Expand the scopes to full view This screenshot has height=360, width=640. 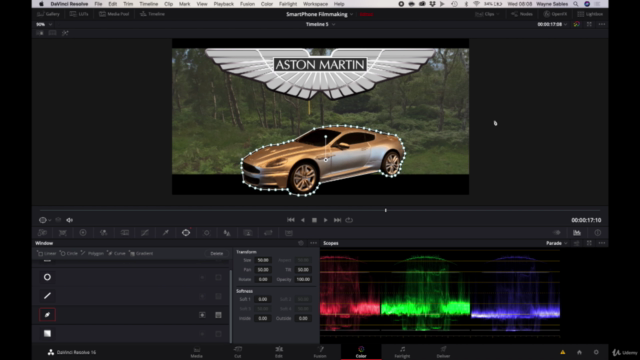pos(589,243)
